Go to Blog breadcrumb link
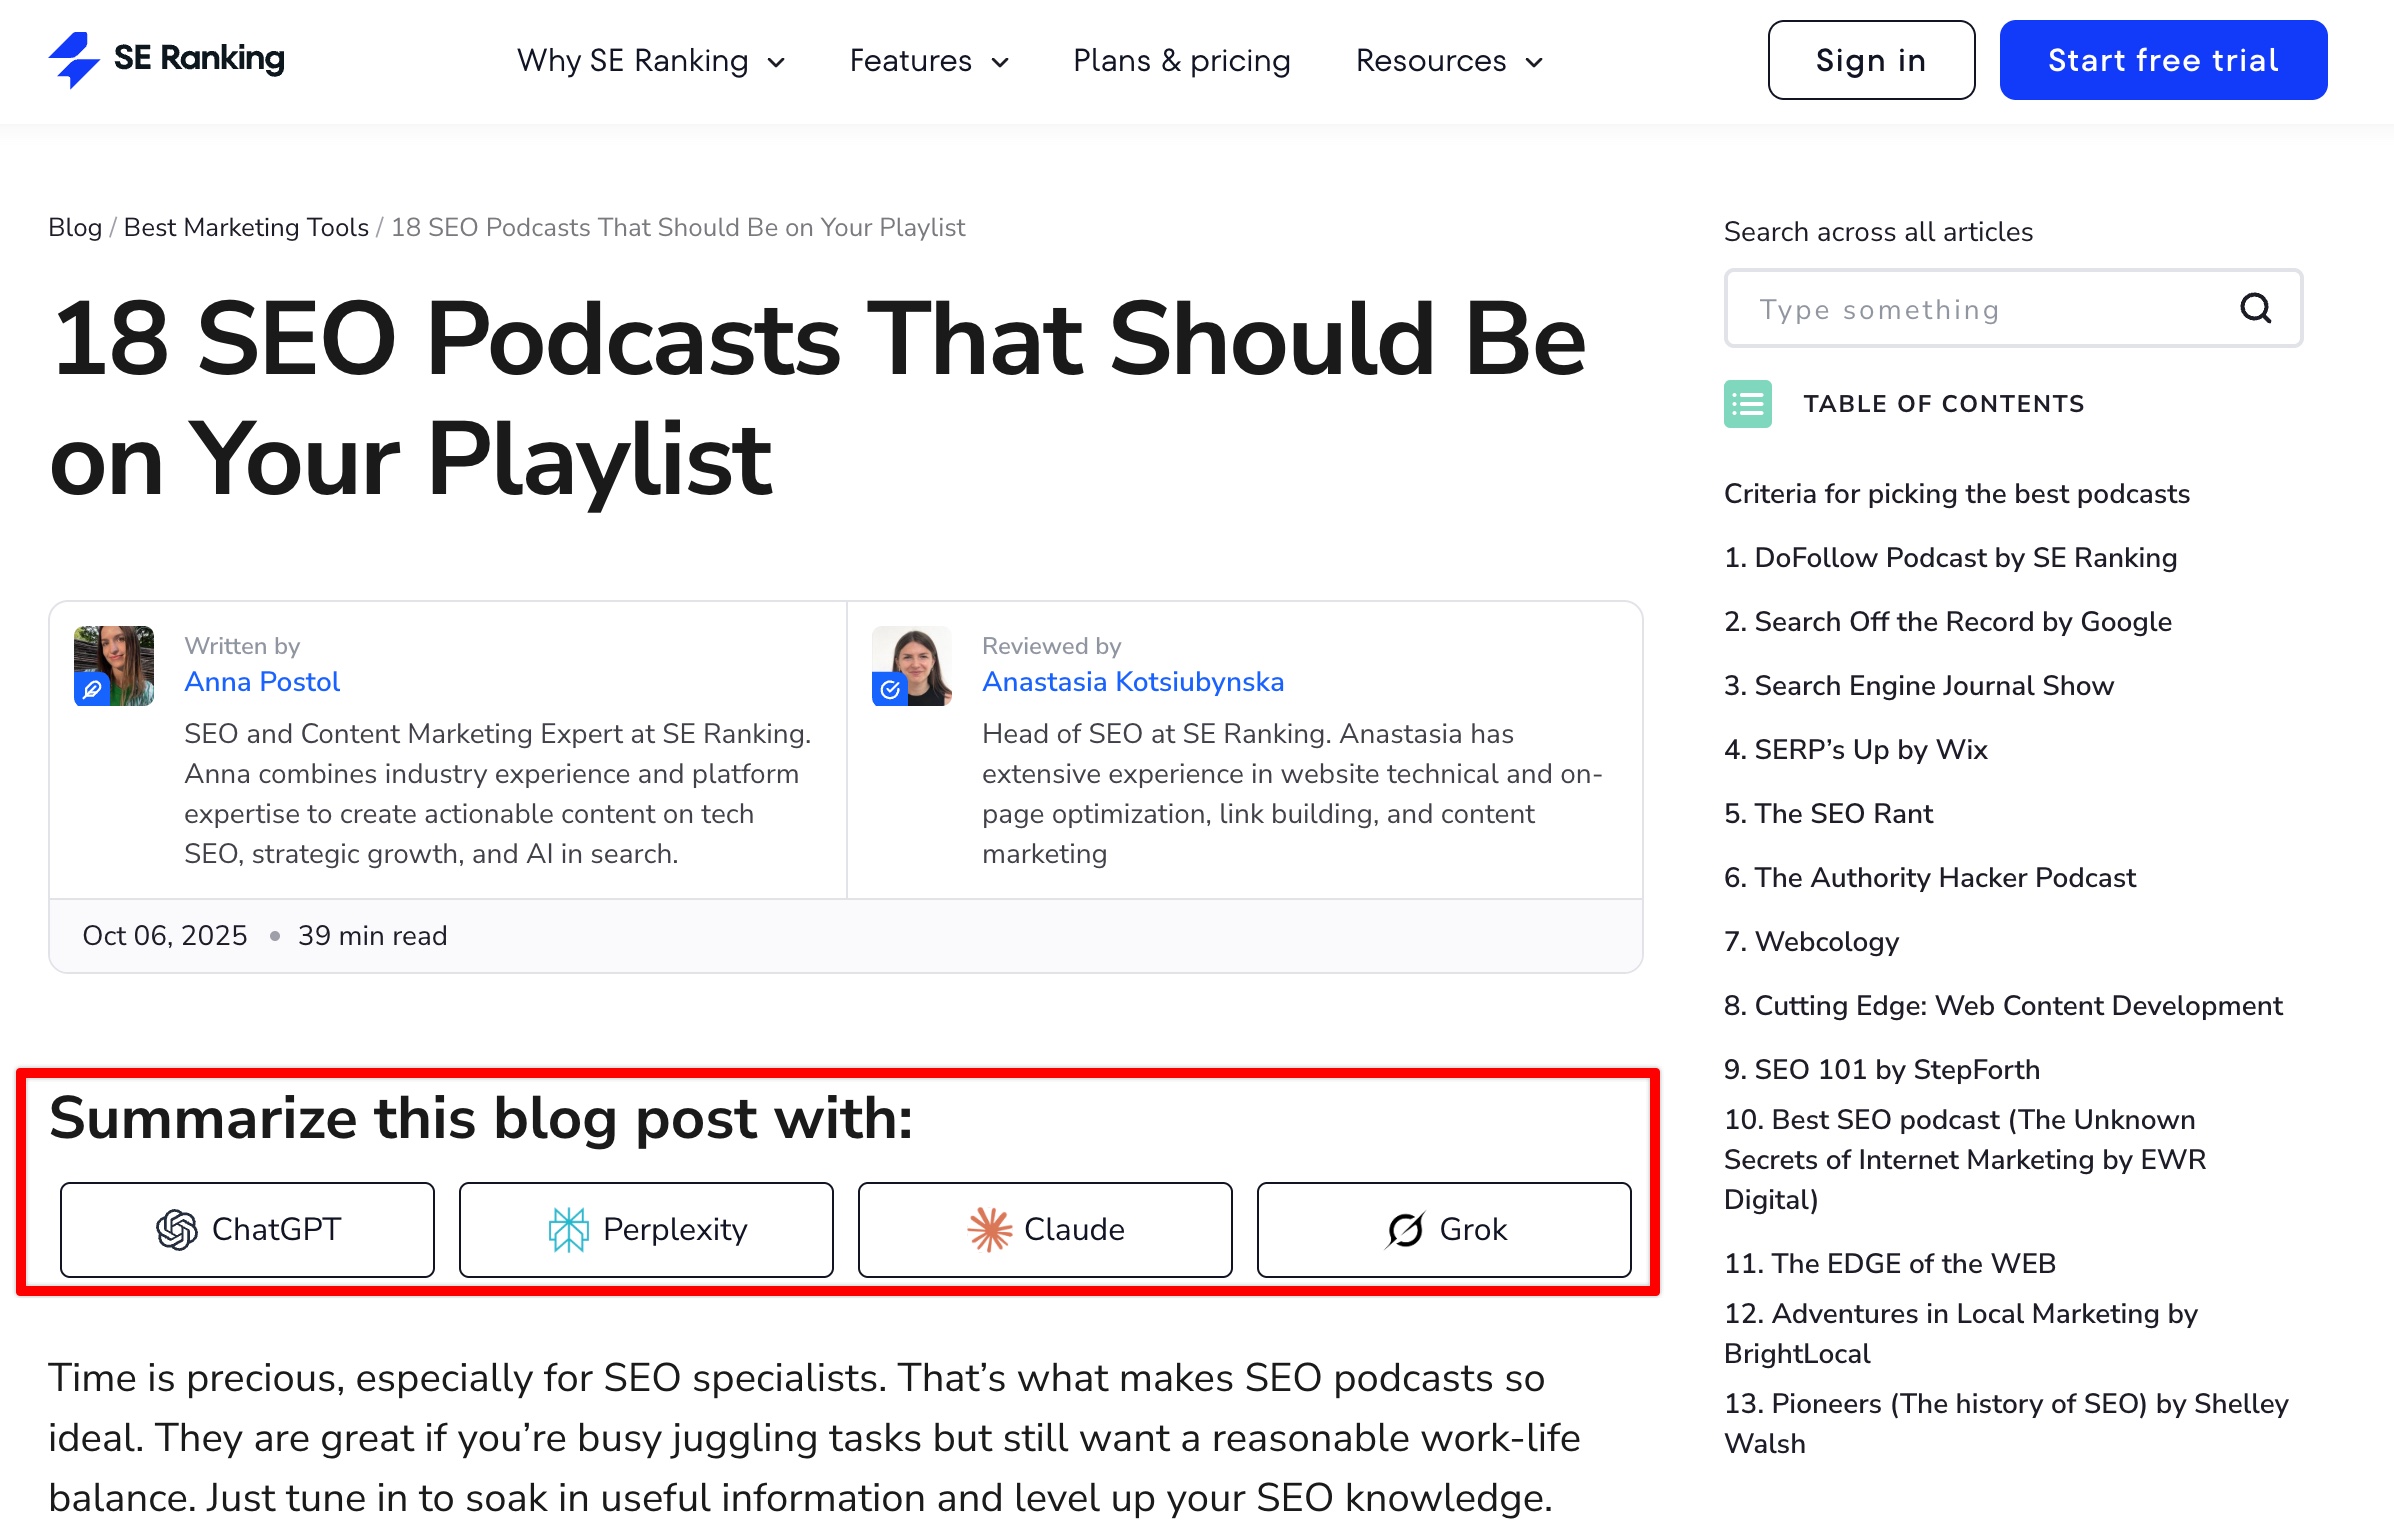The image size is (2394, 1528). (75, 227)
